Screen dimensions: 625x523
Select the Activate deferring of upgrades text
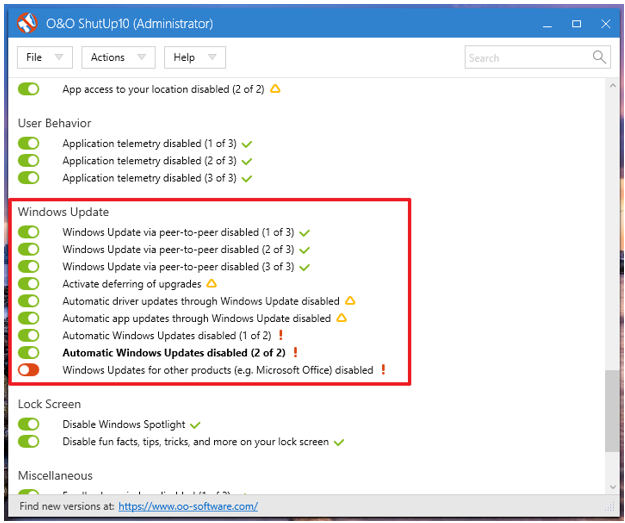pos(132,284)
